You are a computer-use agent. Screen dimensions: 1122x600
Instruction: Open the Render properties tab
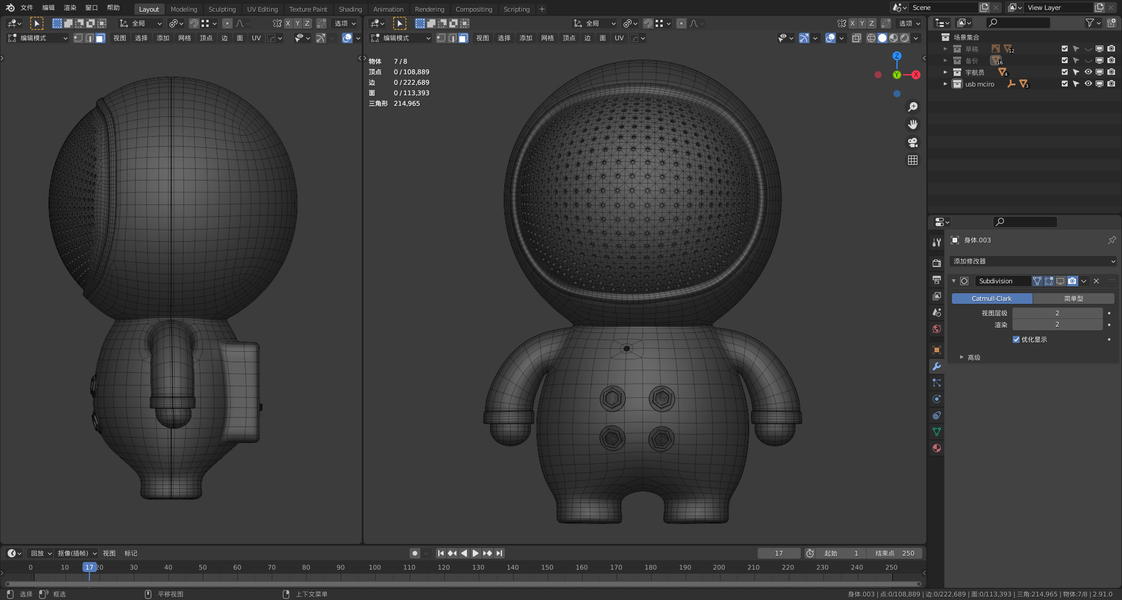937,263
